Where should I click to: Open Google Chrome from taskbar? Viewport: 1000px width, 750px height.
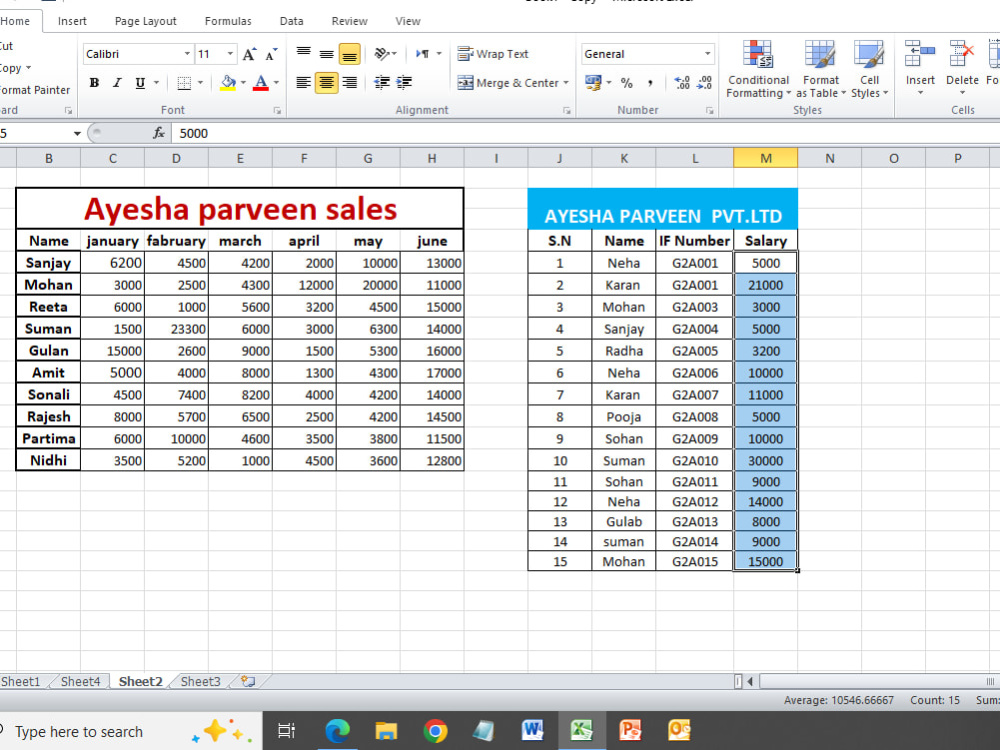pos(435,731)
